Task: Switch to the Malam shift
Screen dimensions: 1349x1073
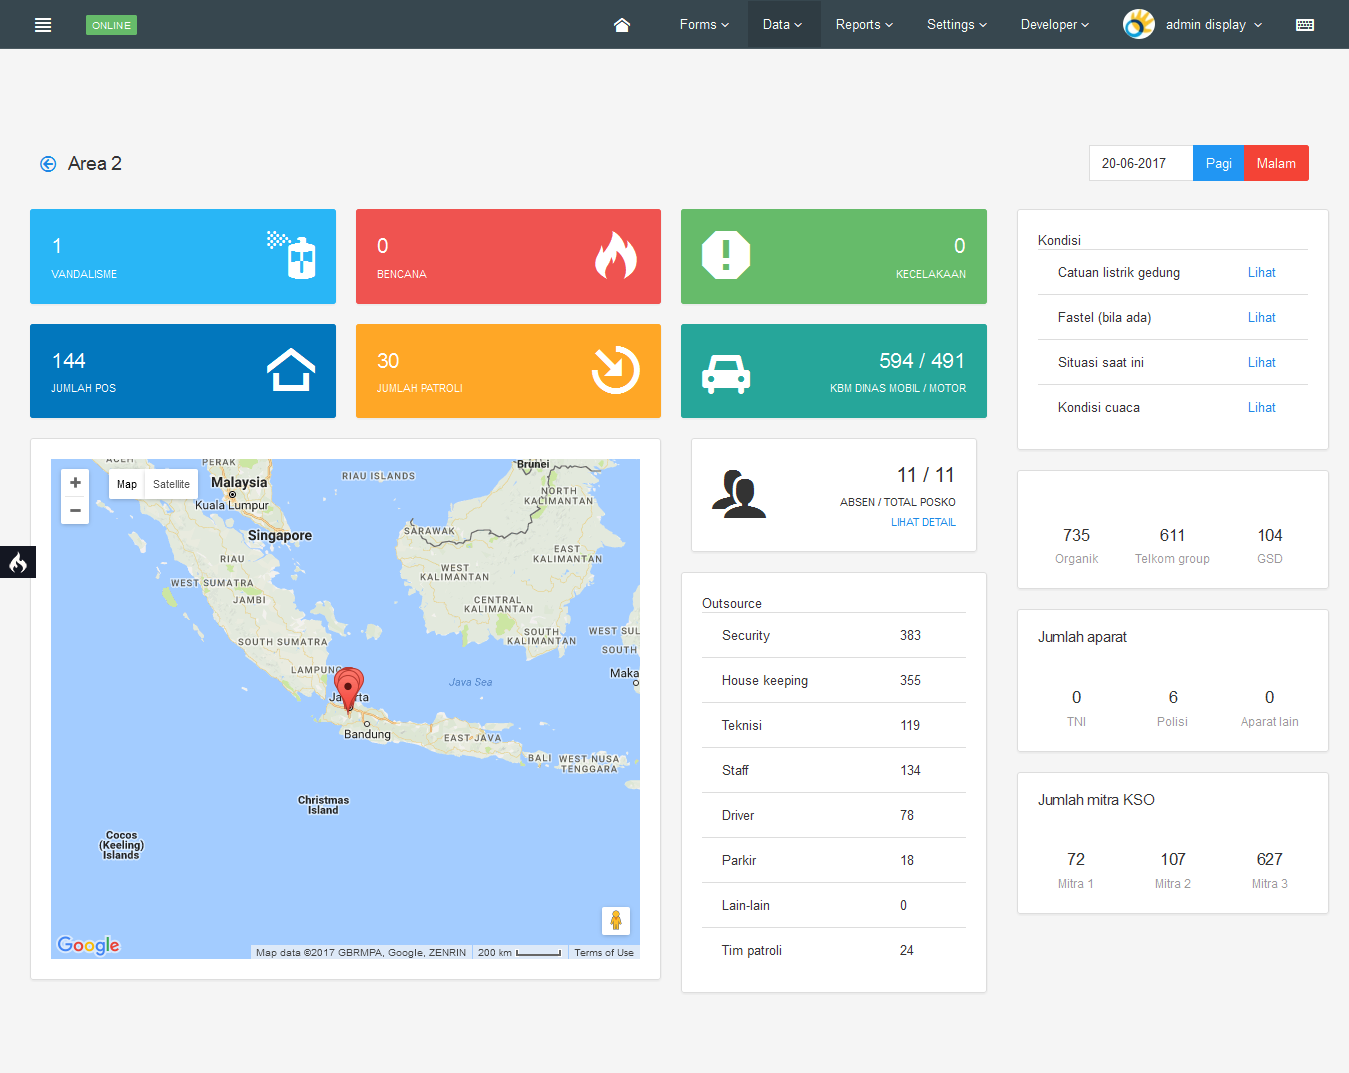Action: click(1275, 163)
